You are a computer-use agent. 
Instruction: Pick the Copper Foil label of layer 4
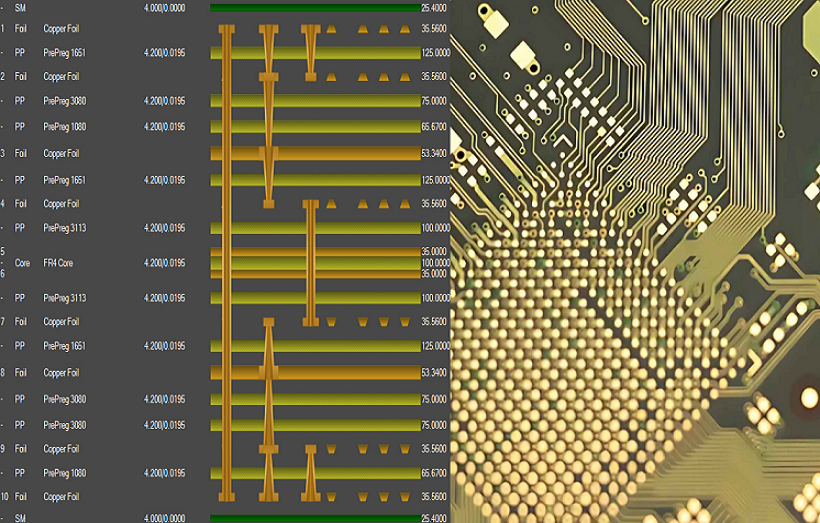(x=61, y=204)
